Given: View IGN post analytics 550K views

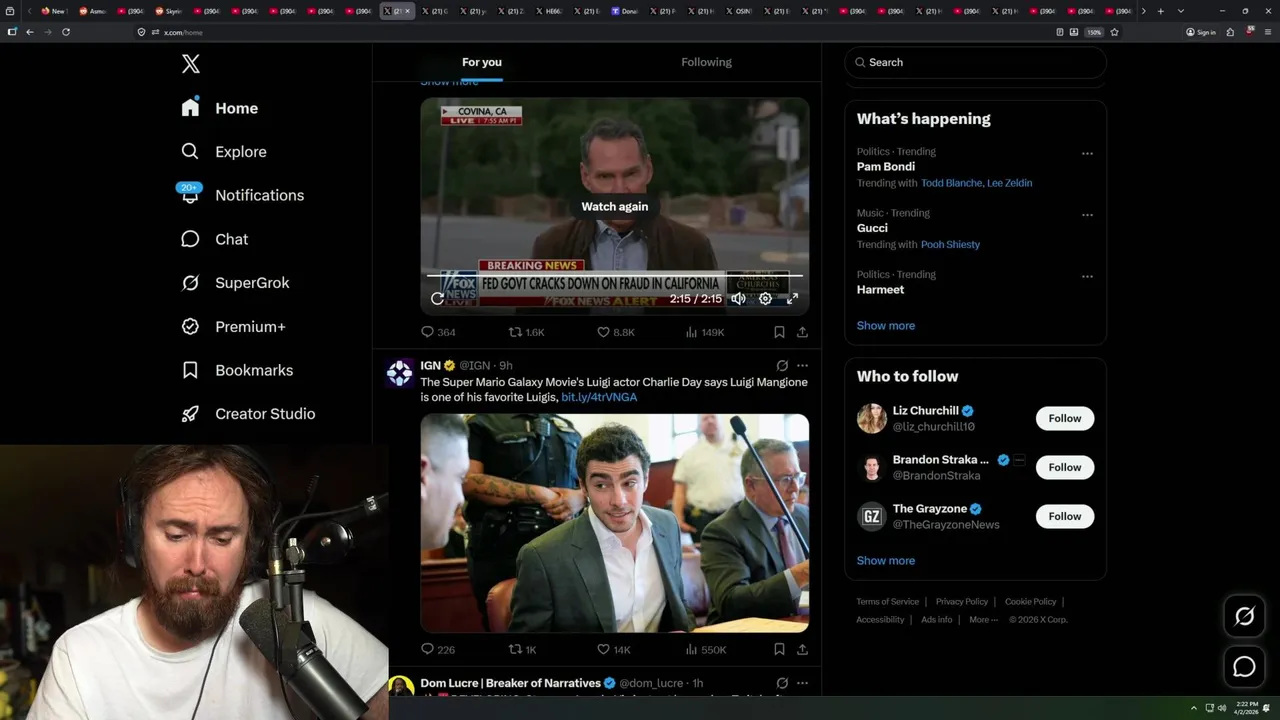Looking at the screenshot, I should 705,649.
